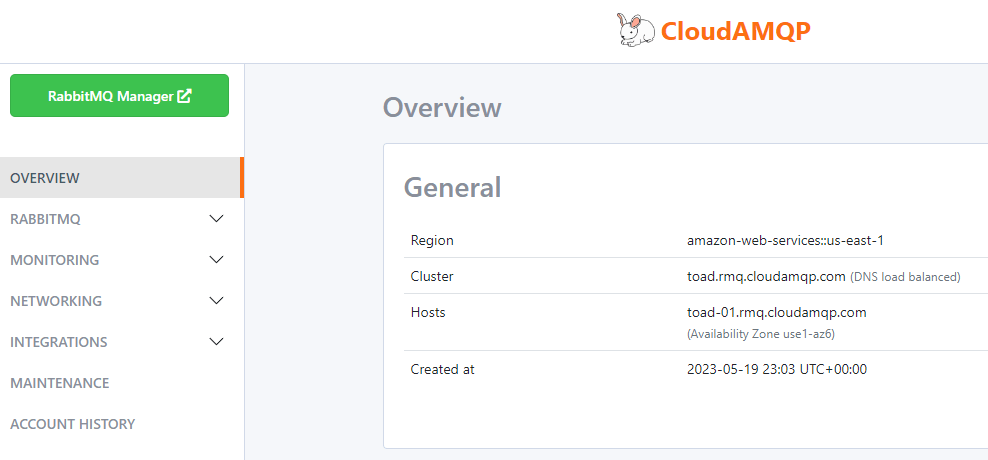The image size is (988, 460).
Task: Click the region value amazon-web-services::us-east-1
Action: pyautogui.click(x=785, y=240)
